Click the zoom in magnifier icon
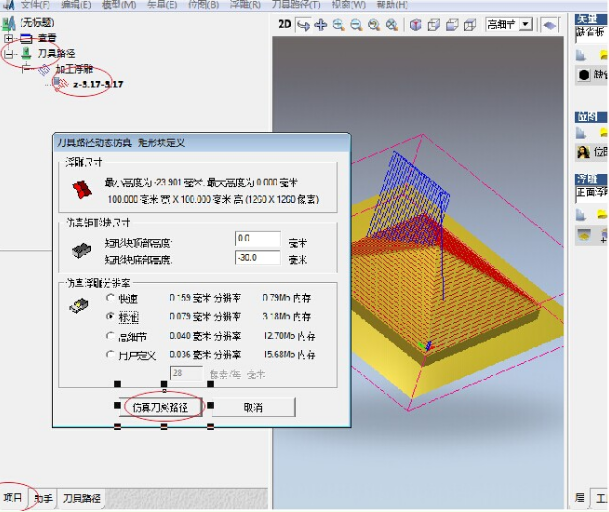The image size is (609, 512). tap(339, 25)
